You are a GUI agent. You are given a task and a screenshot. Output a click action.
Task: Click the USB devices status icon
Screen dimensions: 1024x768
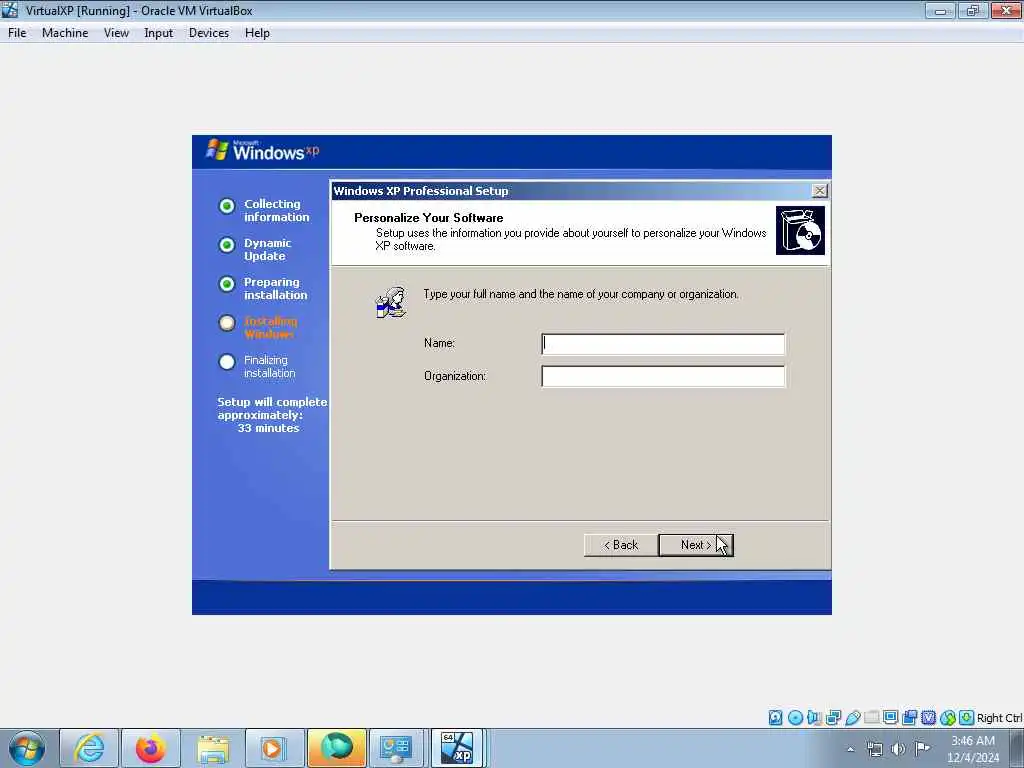(853, 718)
